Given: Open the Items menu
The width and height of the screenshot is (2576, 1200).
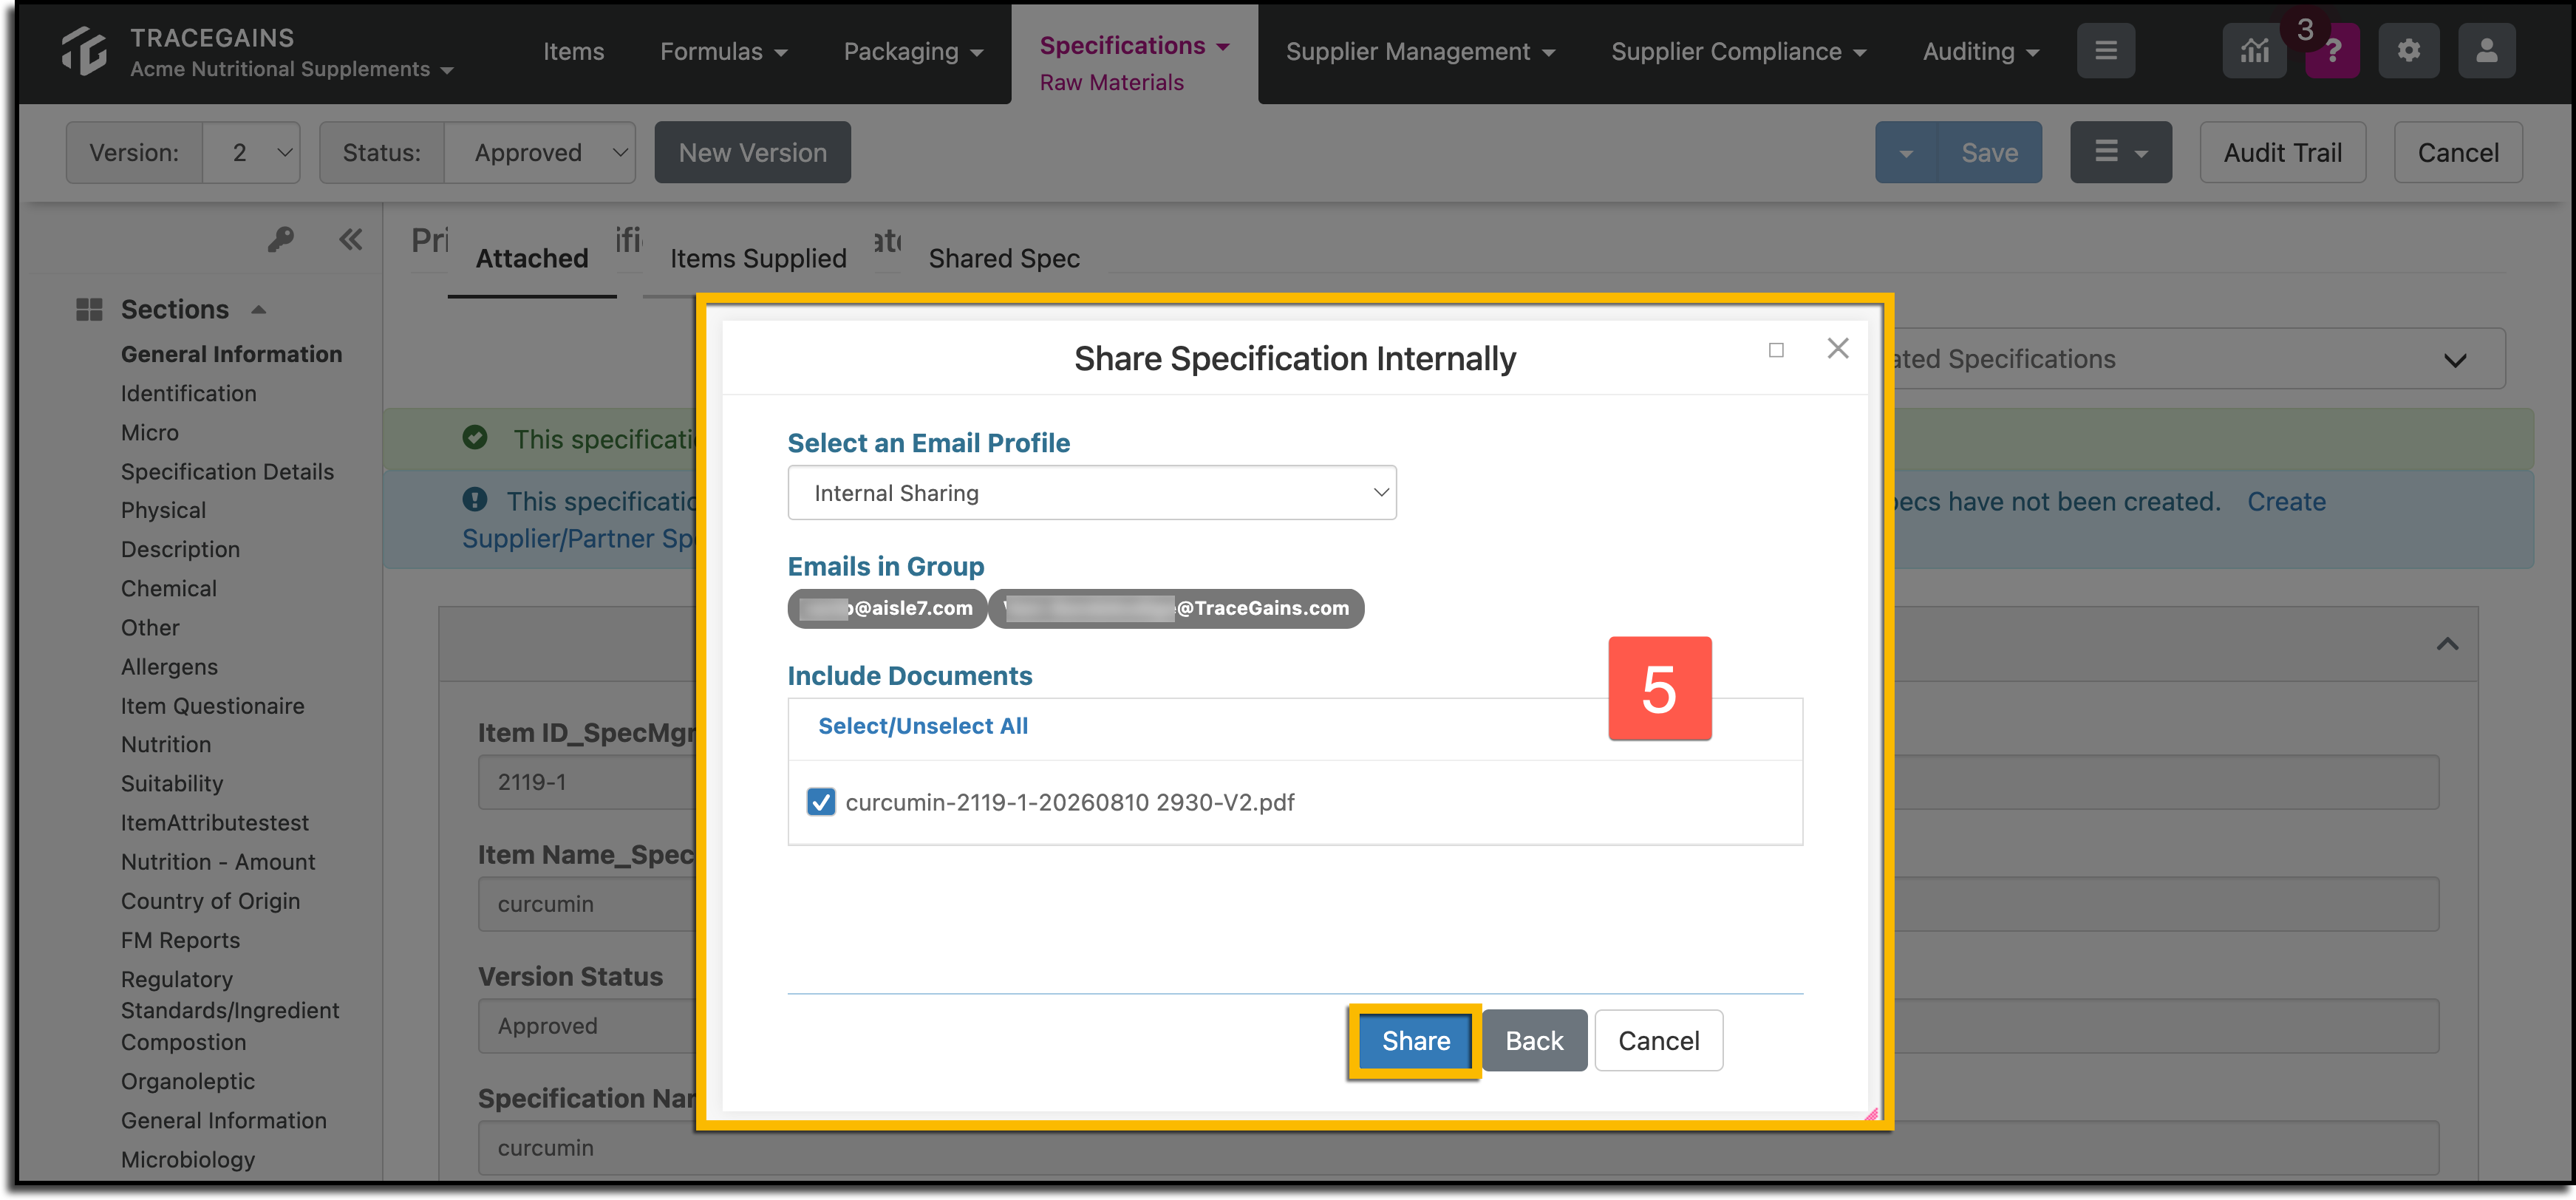Looking at the screenshot, I should 573,51.
